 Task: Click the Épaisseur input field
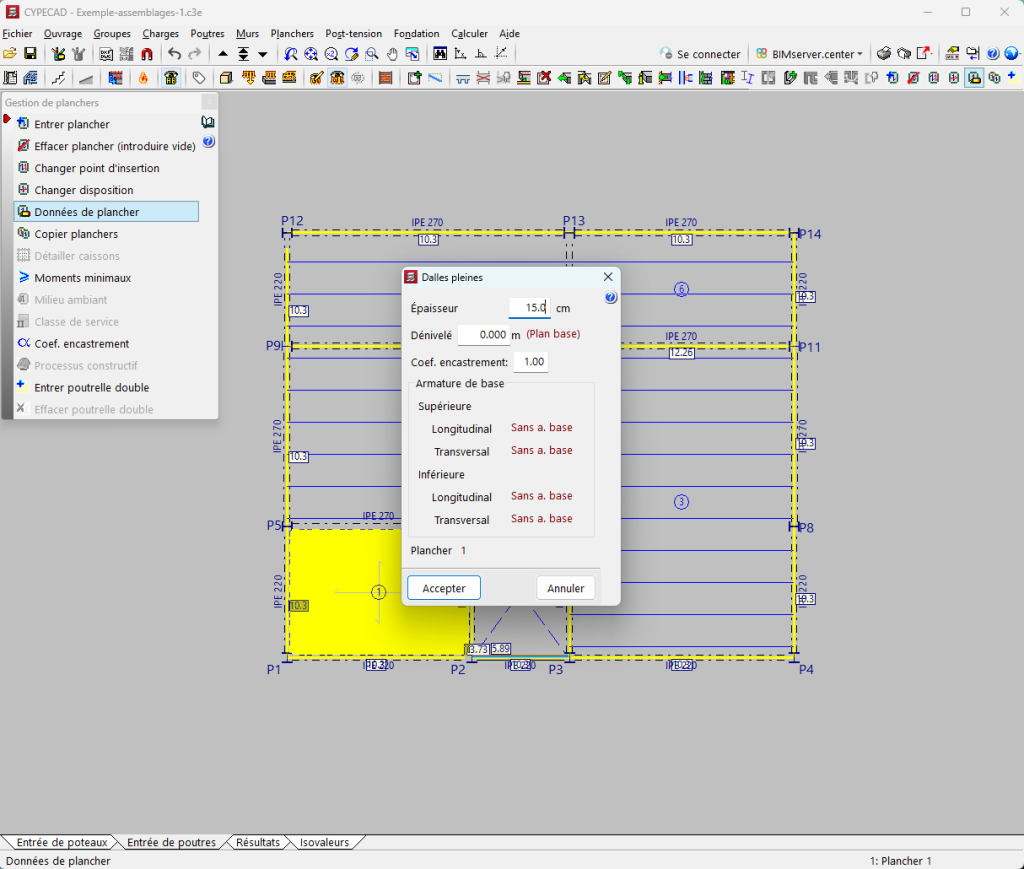tap(530, 308)
